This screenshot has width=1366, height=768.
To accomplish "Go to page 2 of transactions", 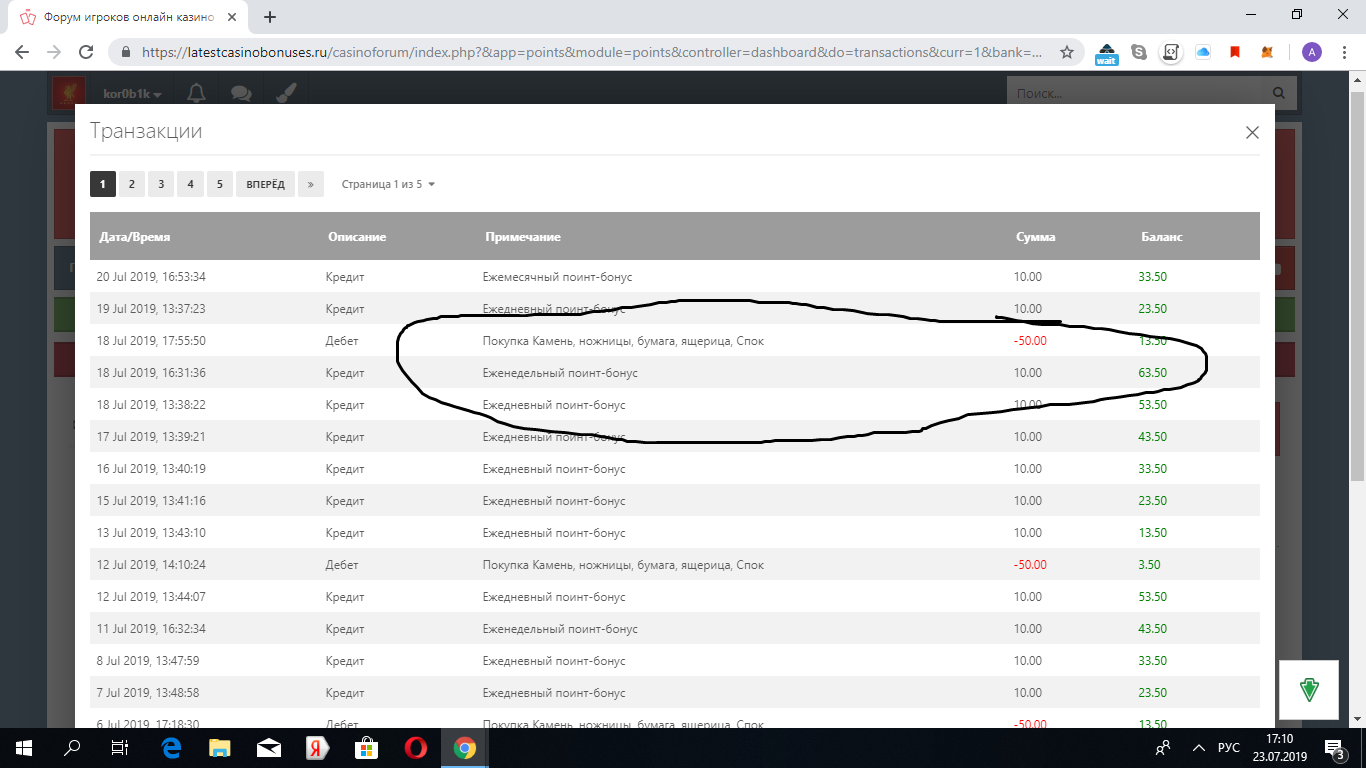I will point(131,184).
